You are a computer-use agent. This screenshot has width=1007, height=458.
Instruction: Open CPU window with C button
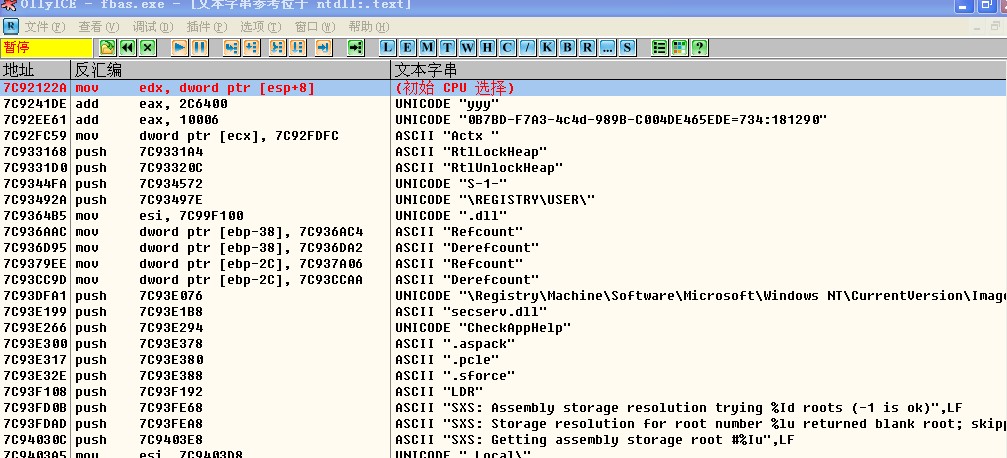pos(507,48)
